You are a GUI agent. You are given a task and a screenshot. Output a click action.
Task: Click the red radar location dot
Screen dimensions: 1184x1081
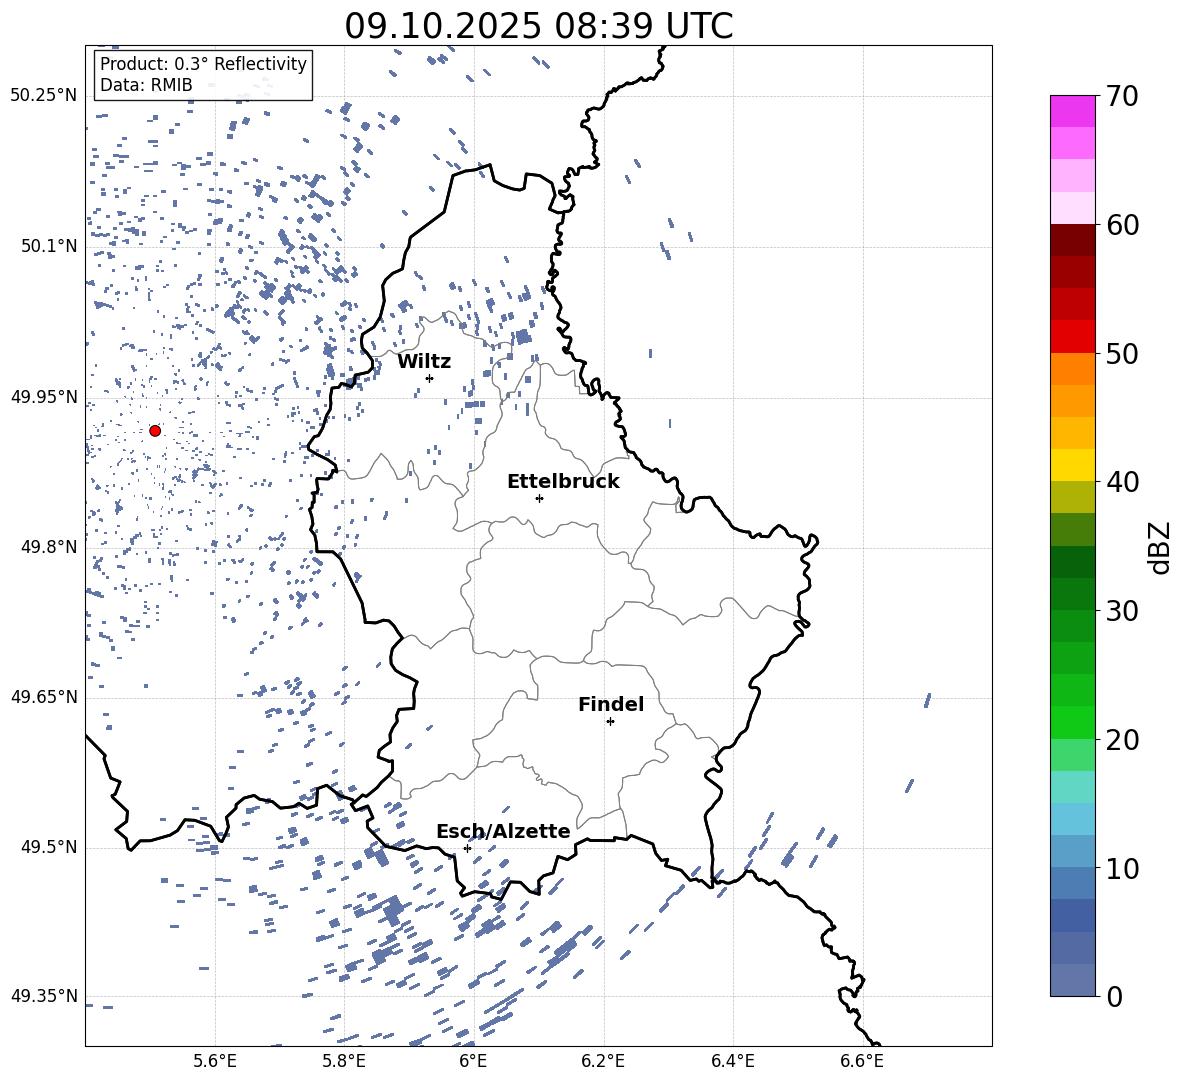[155, 431]
